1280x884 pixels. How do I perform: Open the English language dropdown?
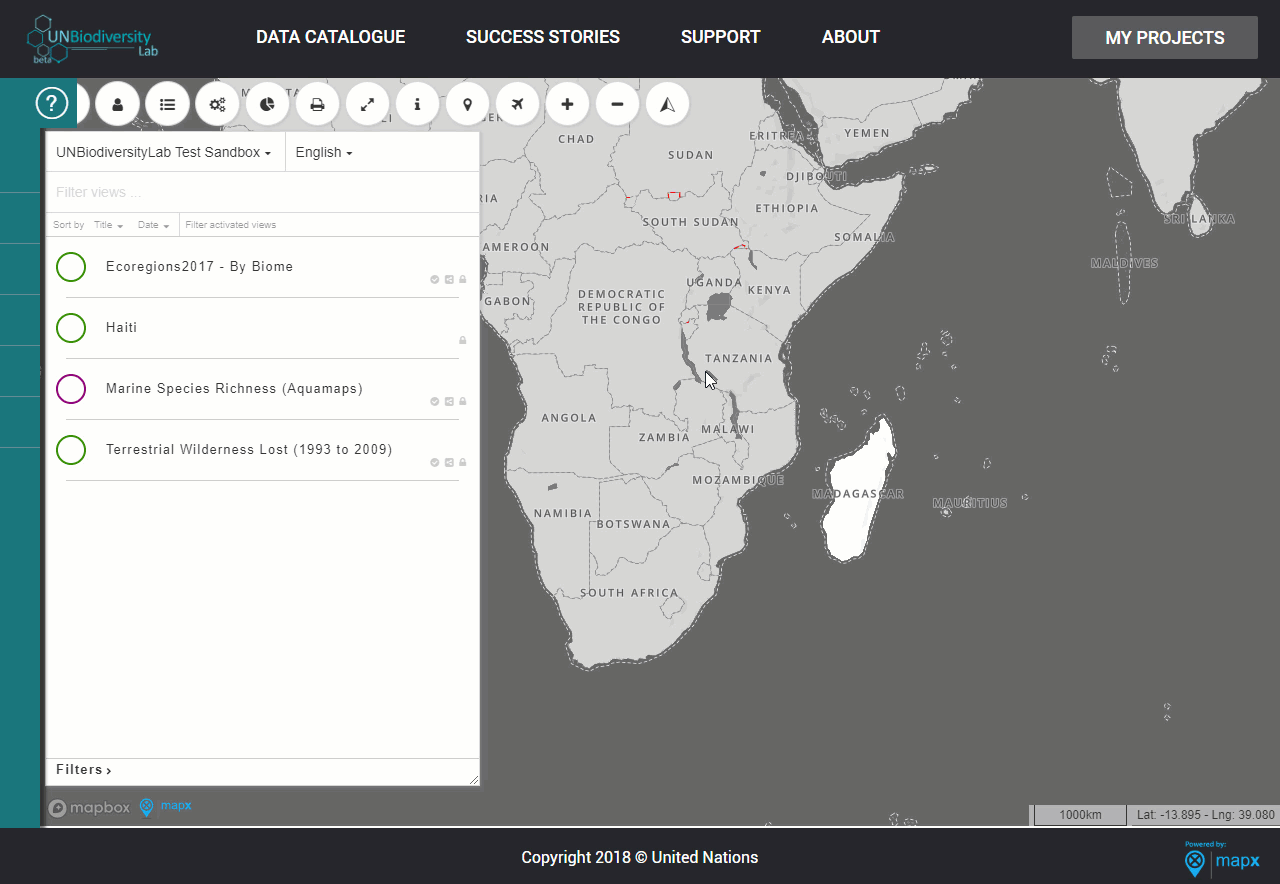click(324, 153)
